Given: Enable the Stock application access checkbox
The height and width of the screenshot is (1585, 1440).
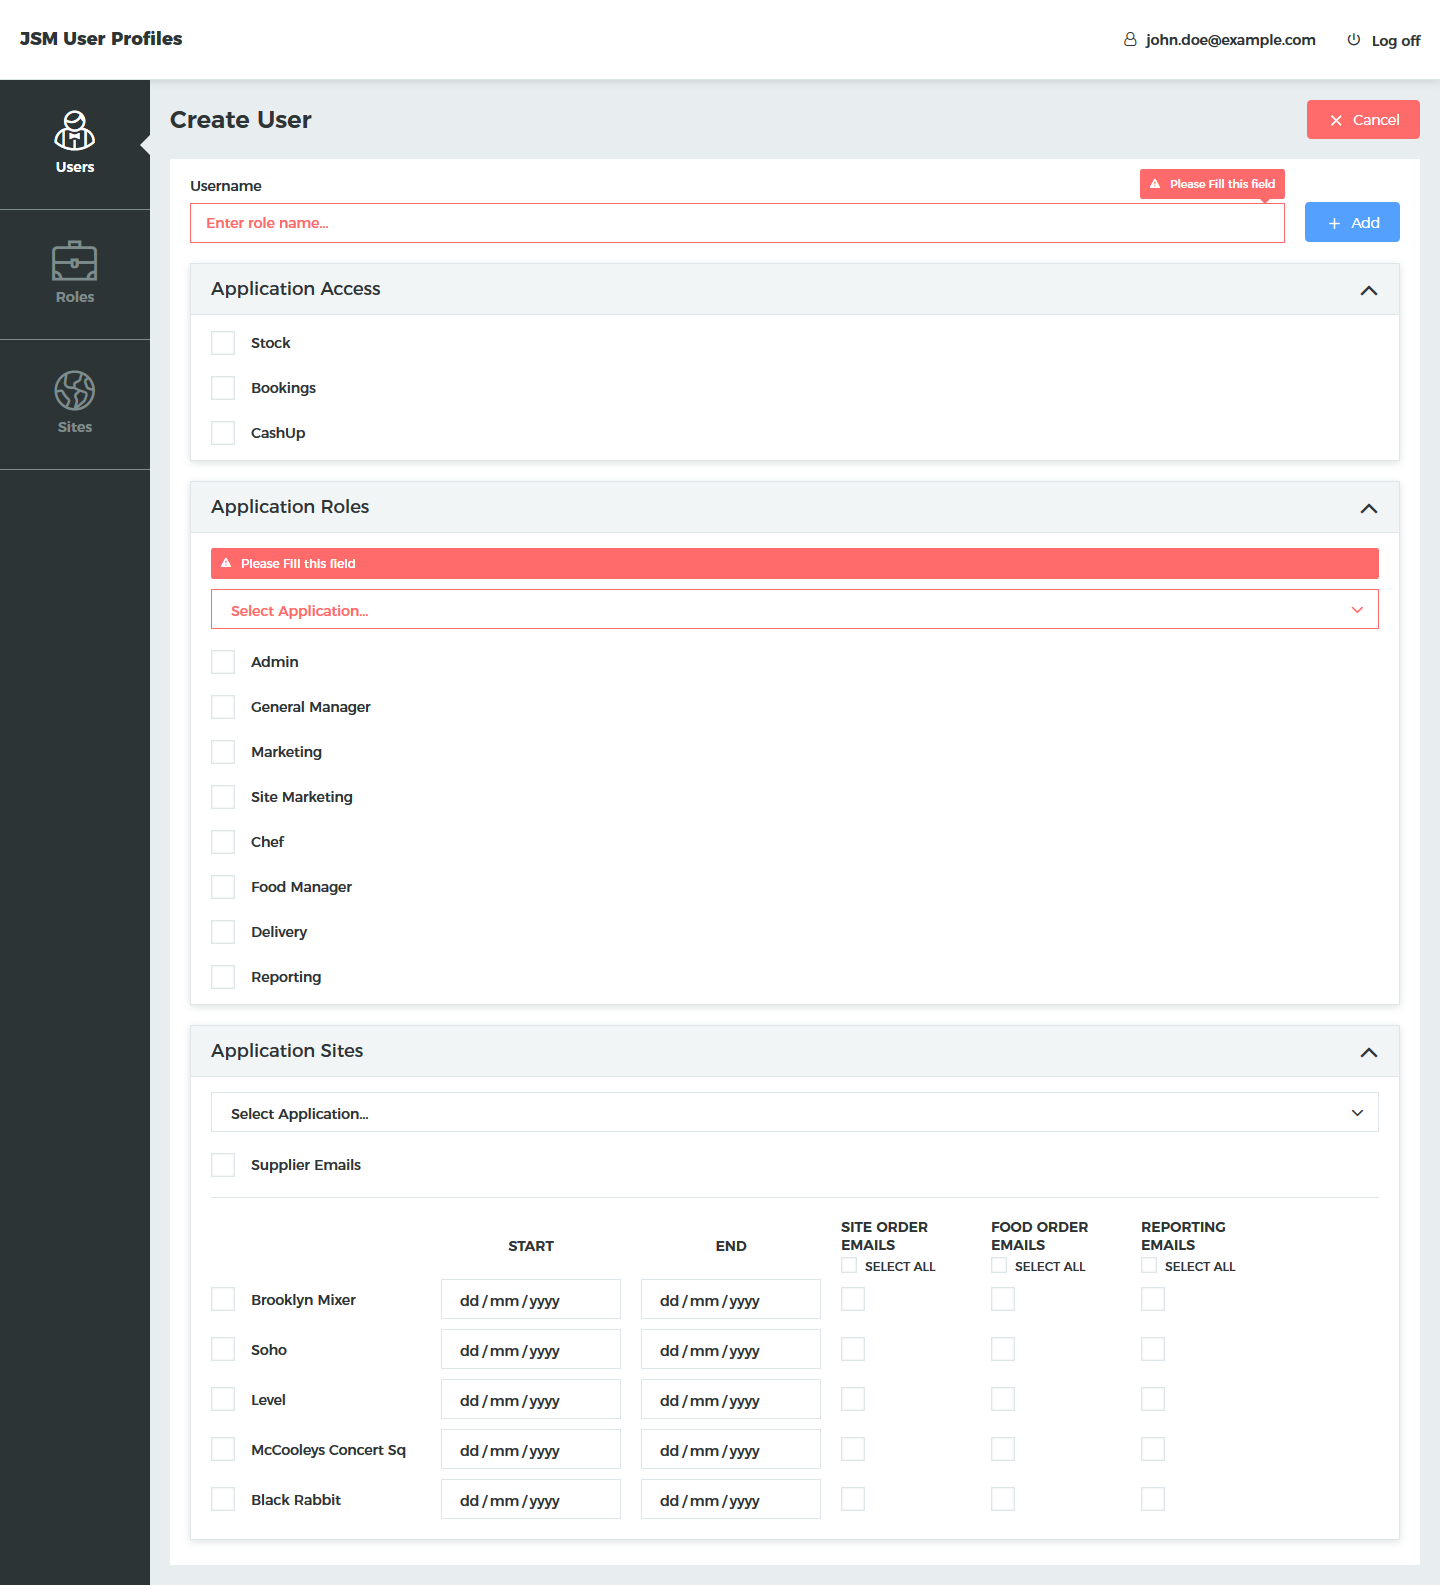Looking at the screenshot, I should (x=223, y=343).
